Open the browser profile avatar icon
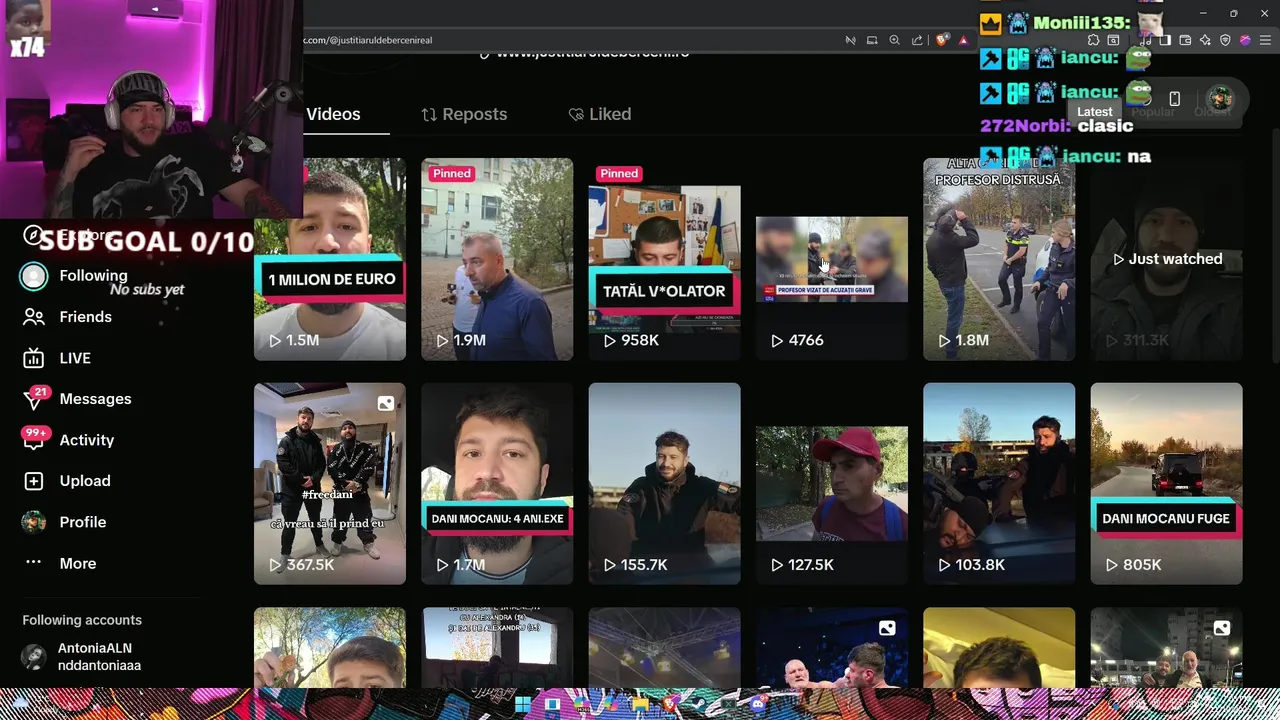The width and height of the screenshot is (1280, 720). (x=1245, y=40)
